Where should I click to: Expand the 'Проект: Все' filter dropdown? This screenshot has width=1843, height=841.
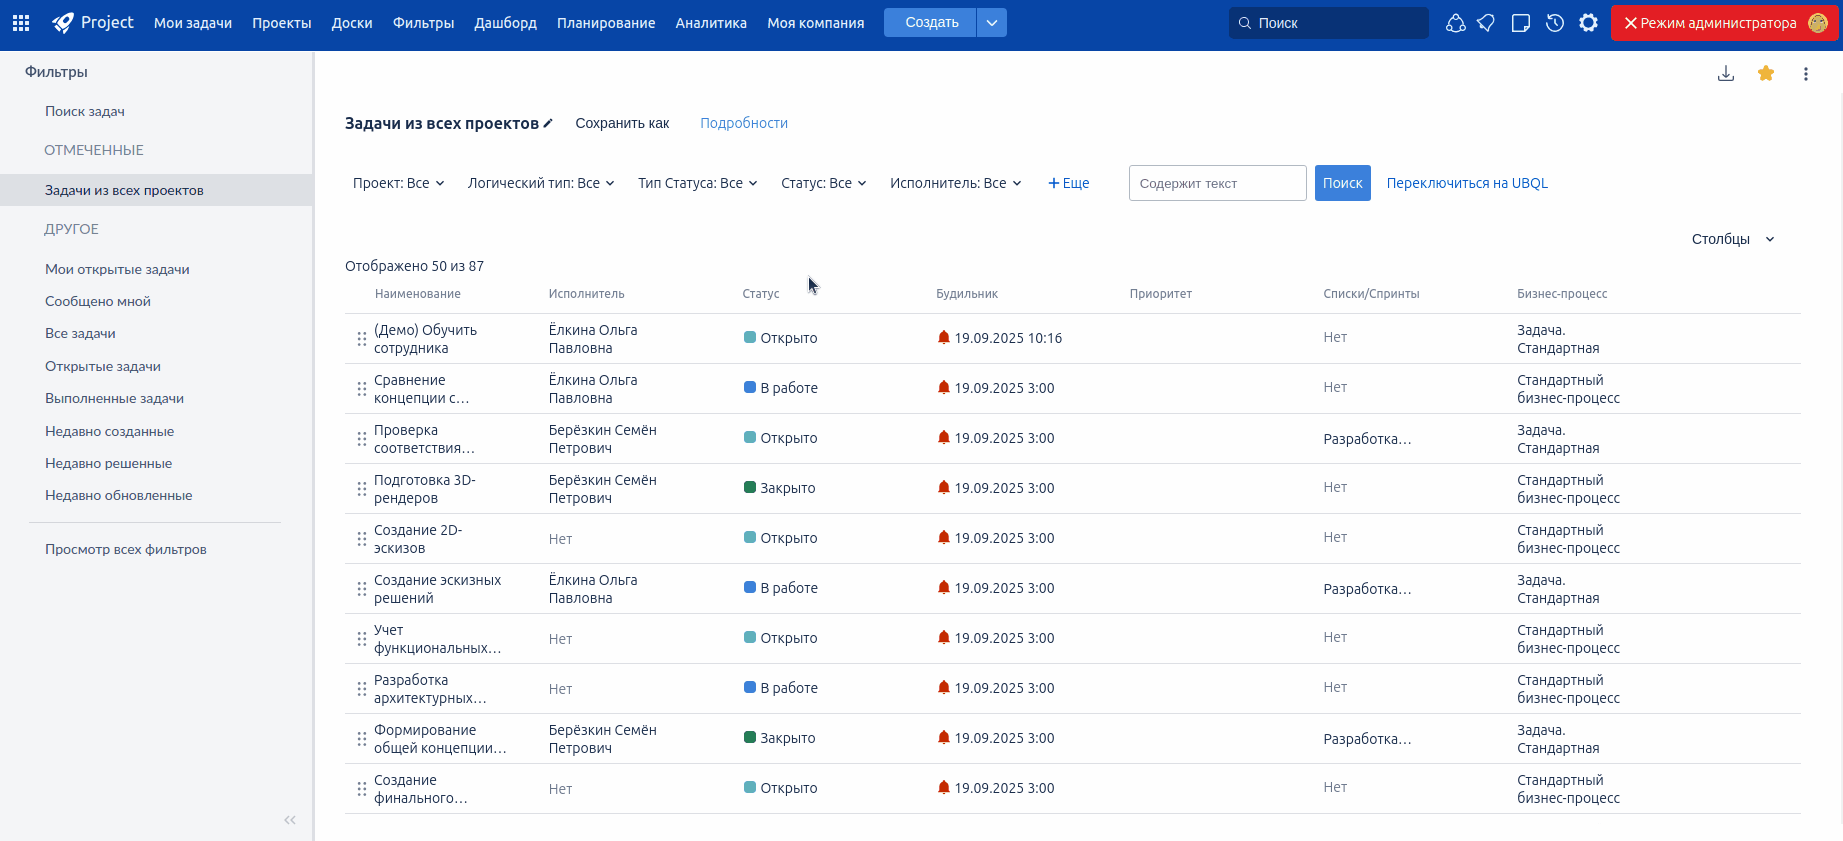[398, 183]
